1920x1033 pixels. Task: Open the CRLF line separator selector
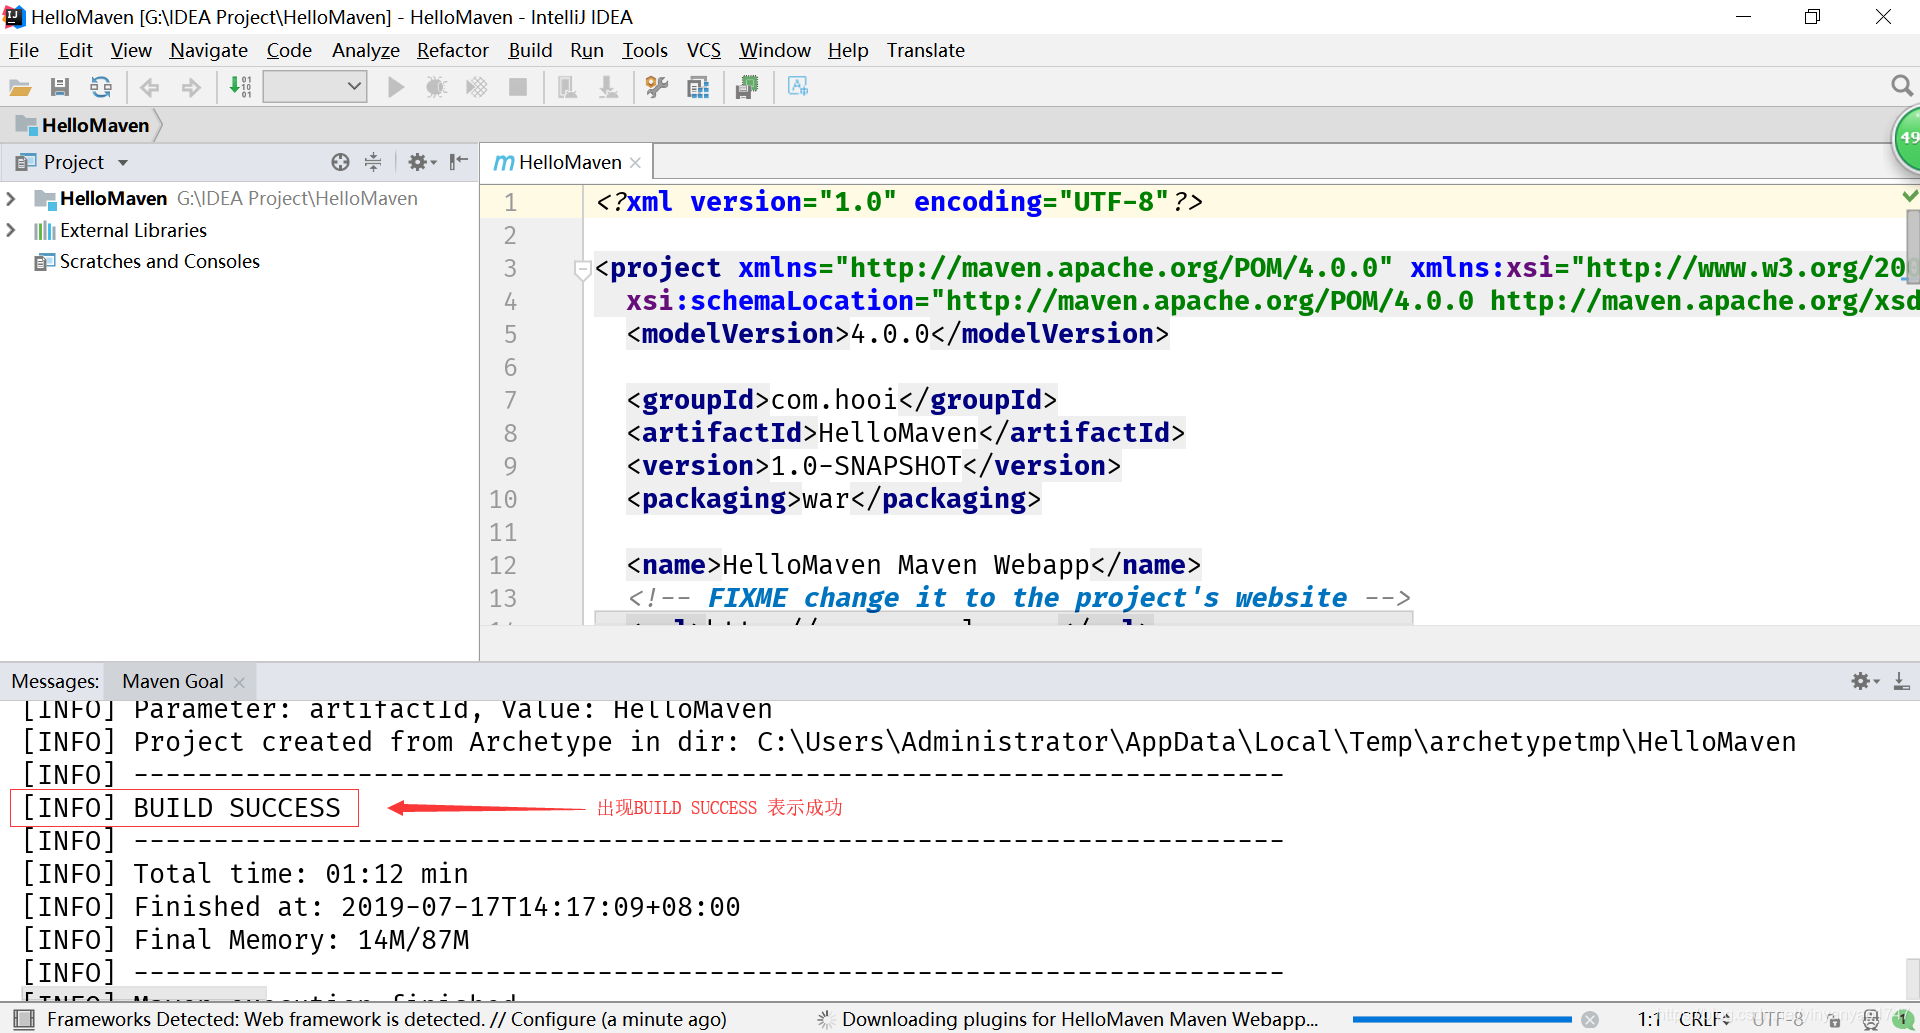point(1704,1019)
